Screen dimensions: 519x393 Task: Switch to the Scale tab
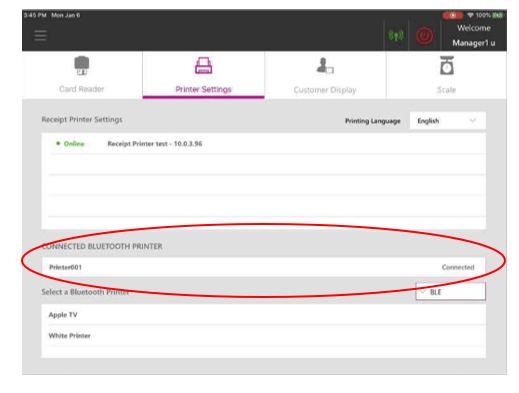(447, 75)
